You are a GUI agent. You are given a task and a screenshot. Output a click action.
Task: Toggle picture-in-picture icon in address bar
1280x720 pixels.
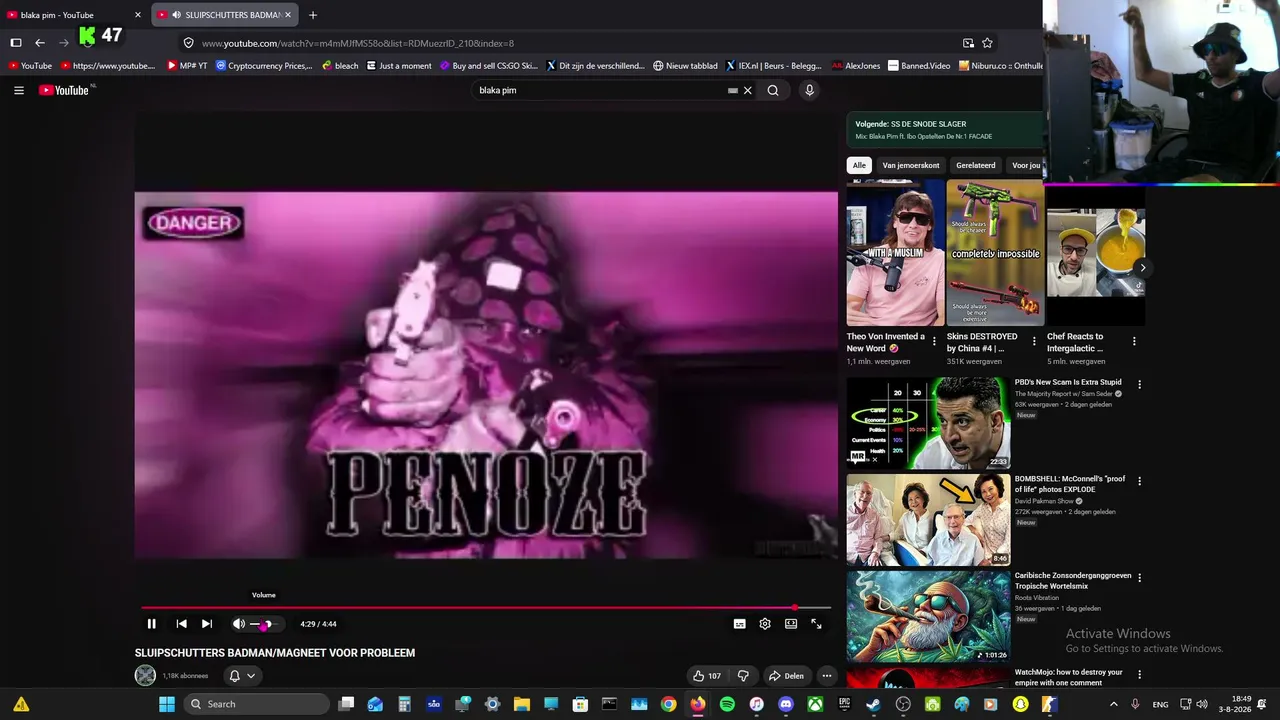968,43
